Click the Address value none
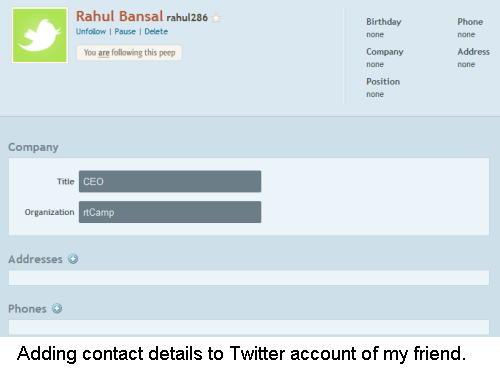Screen dimensions: 500x373 [466, 64]
